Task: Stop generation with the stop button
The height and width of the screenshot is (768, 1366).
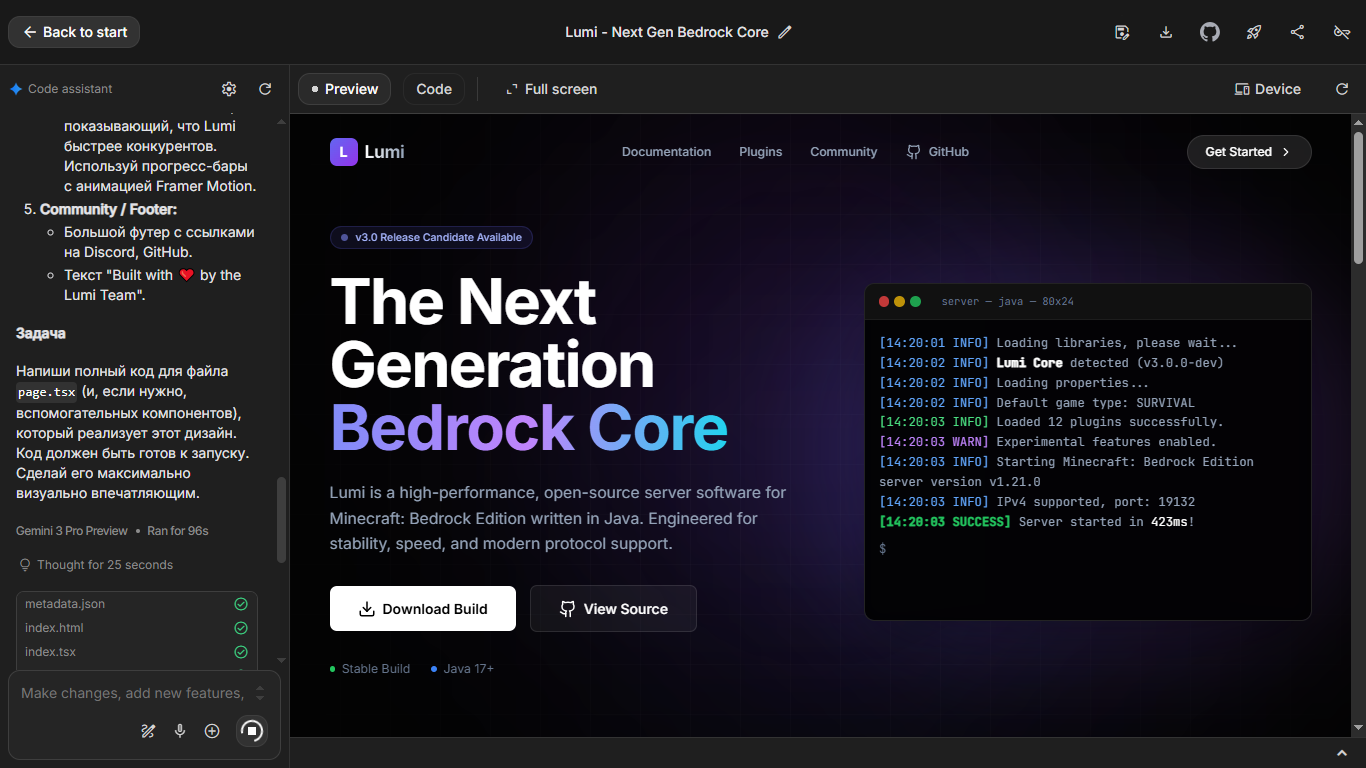Action: click(252, 731)
